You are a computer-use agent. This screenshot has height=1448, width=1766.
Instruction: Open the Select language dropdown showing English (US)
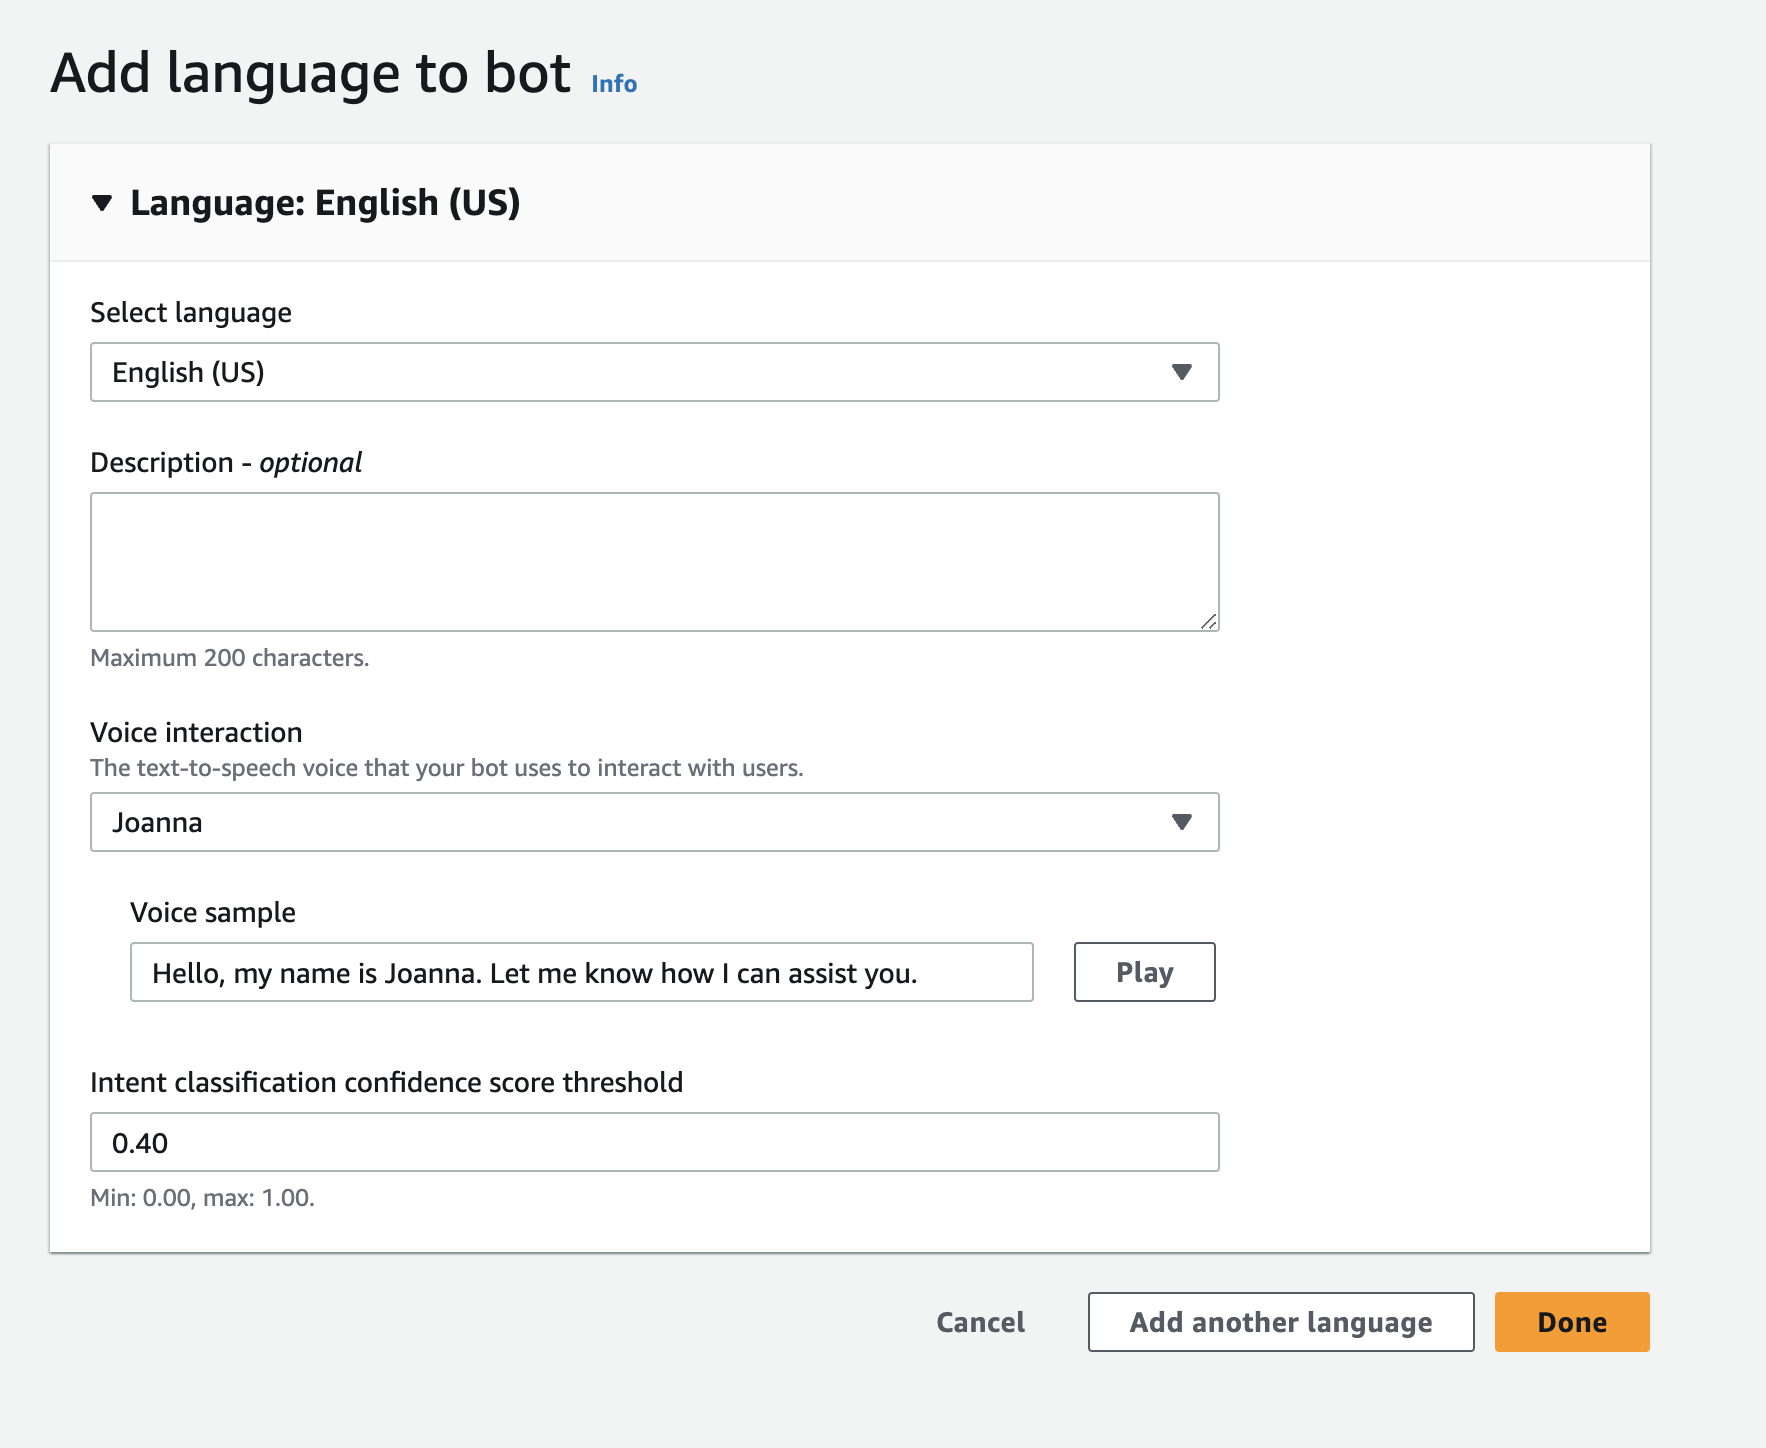tap(640, 372)
